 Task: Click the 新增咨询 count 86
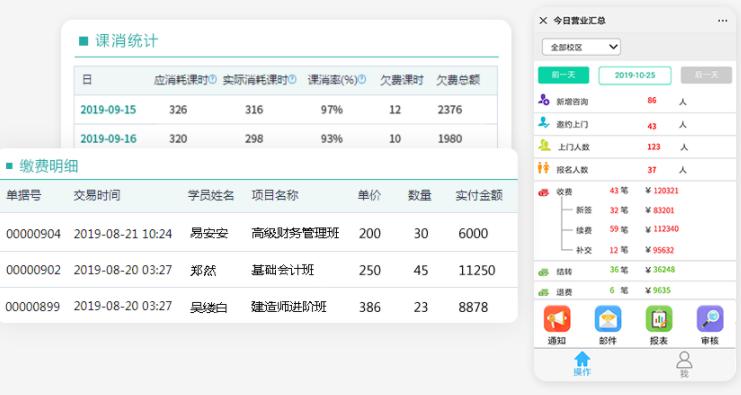tap(652, 100)
